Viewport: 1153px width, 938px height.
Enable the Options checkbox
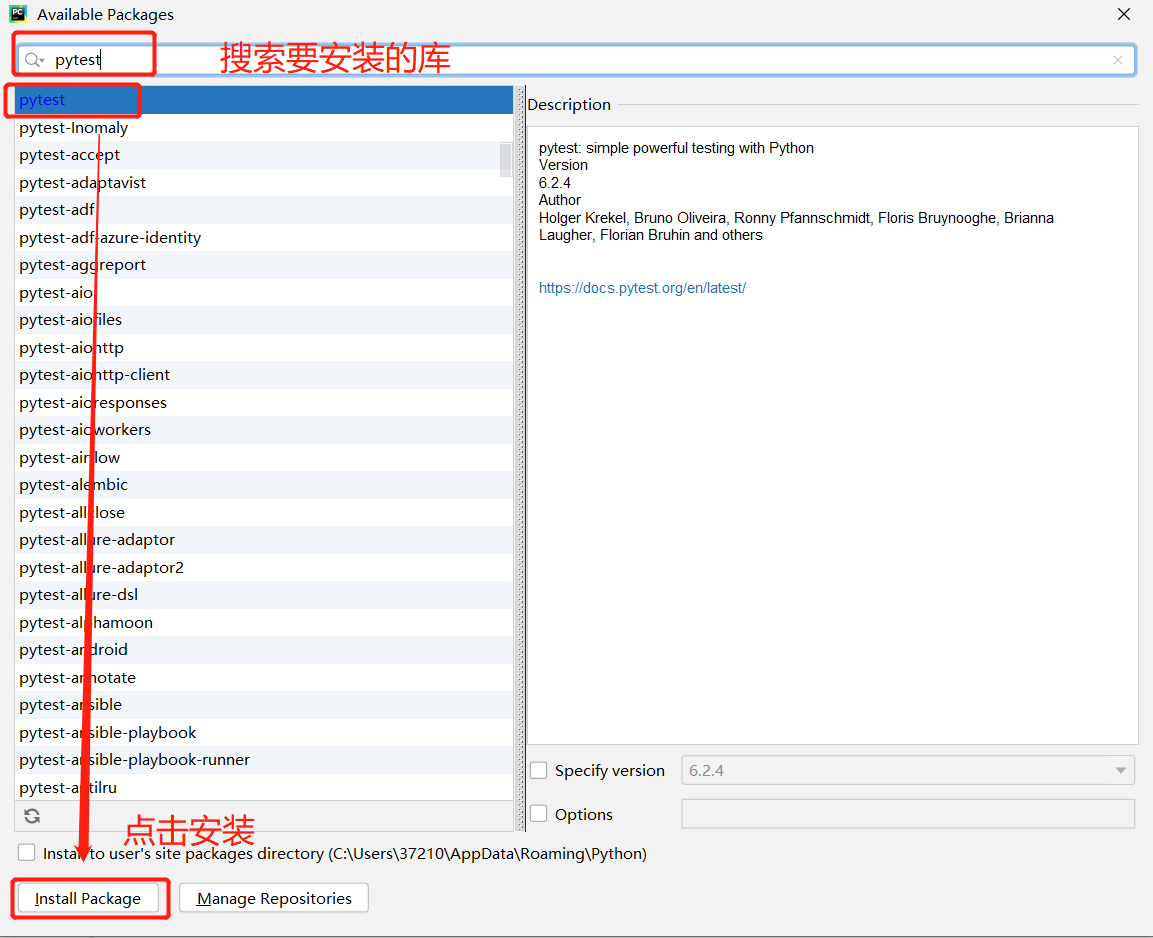click(539, 814)
